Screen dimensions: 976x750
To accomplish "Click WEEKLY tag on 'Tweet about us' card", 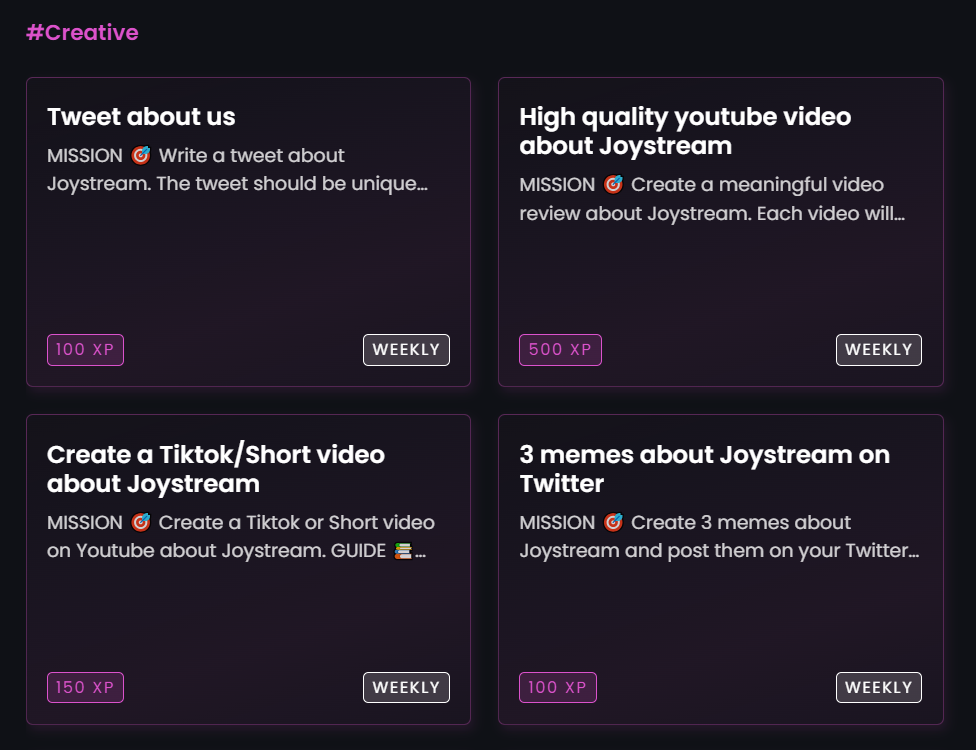I will click(x=406, y=350).
